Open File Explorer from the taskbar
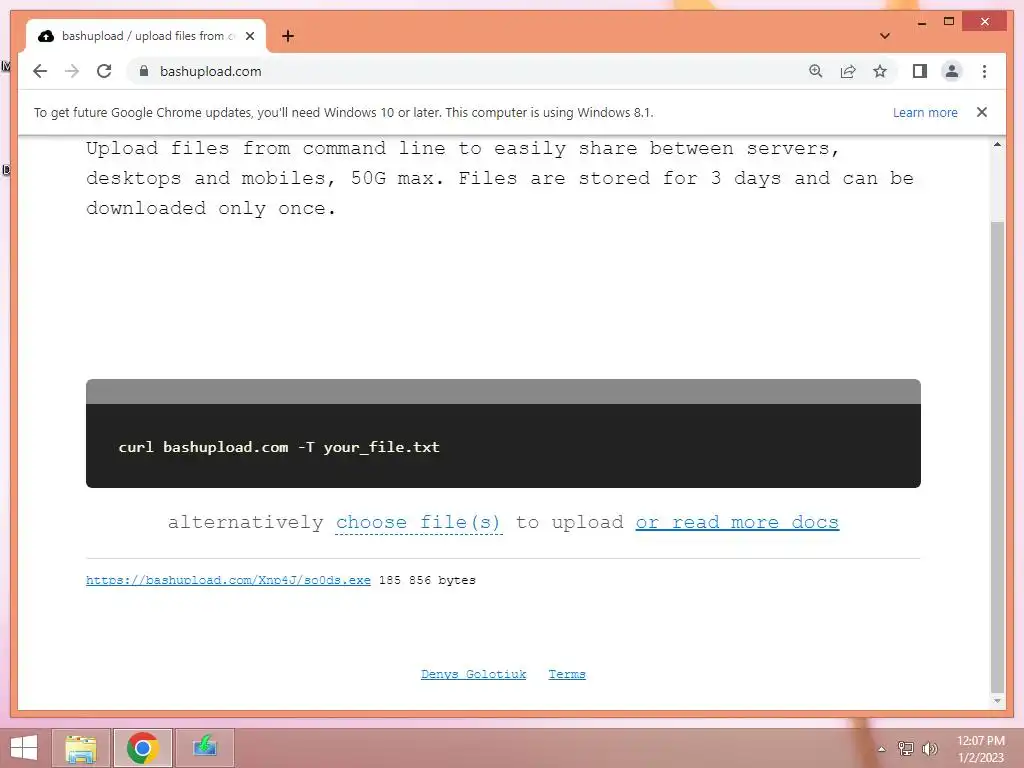This screenshot has width=1024, height=768. [x=81, y=748]
